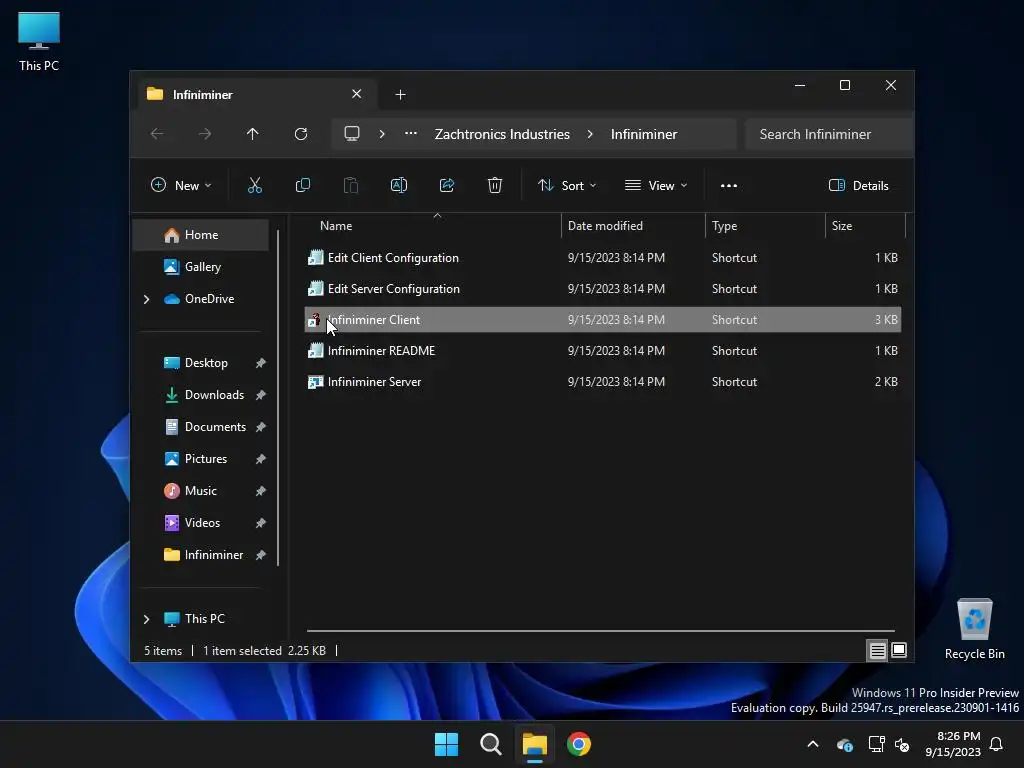This screenshot has height=768, width=1024.
Task: Go forward with the right arrow
Action: (x=205, y=134)
